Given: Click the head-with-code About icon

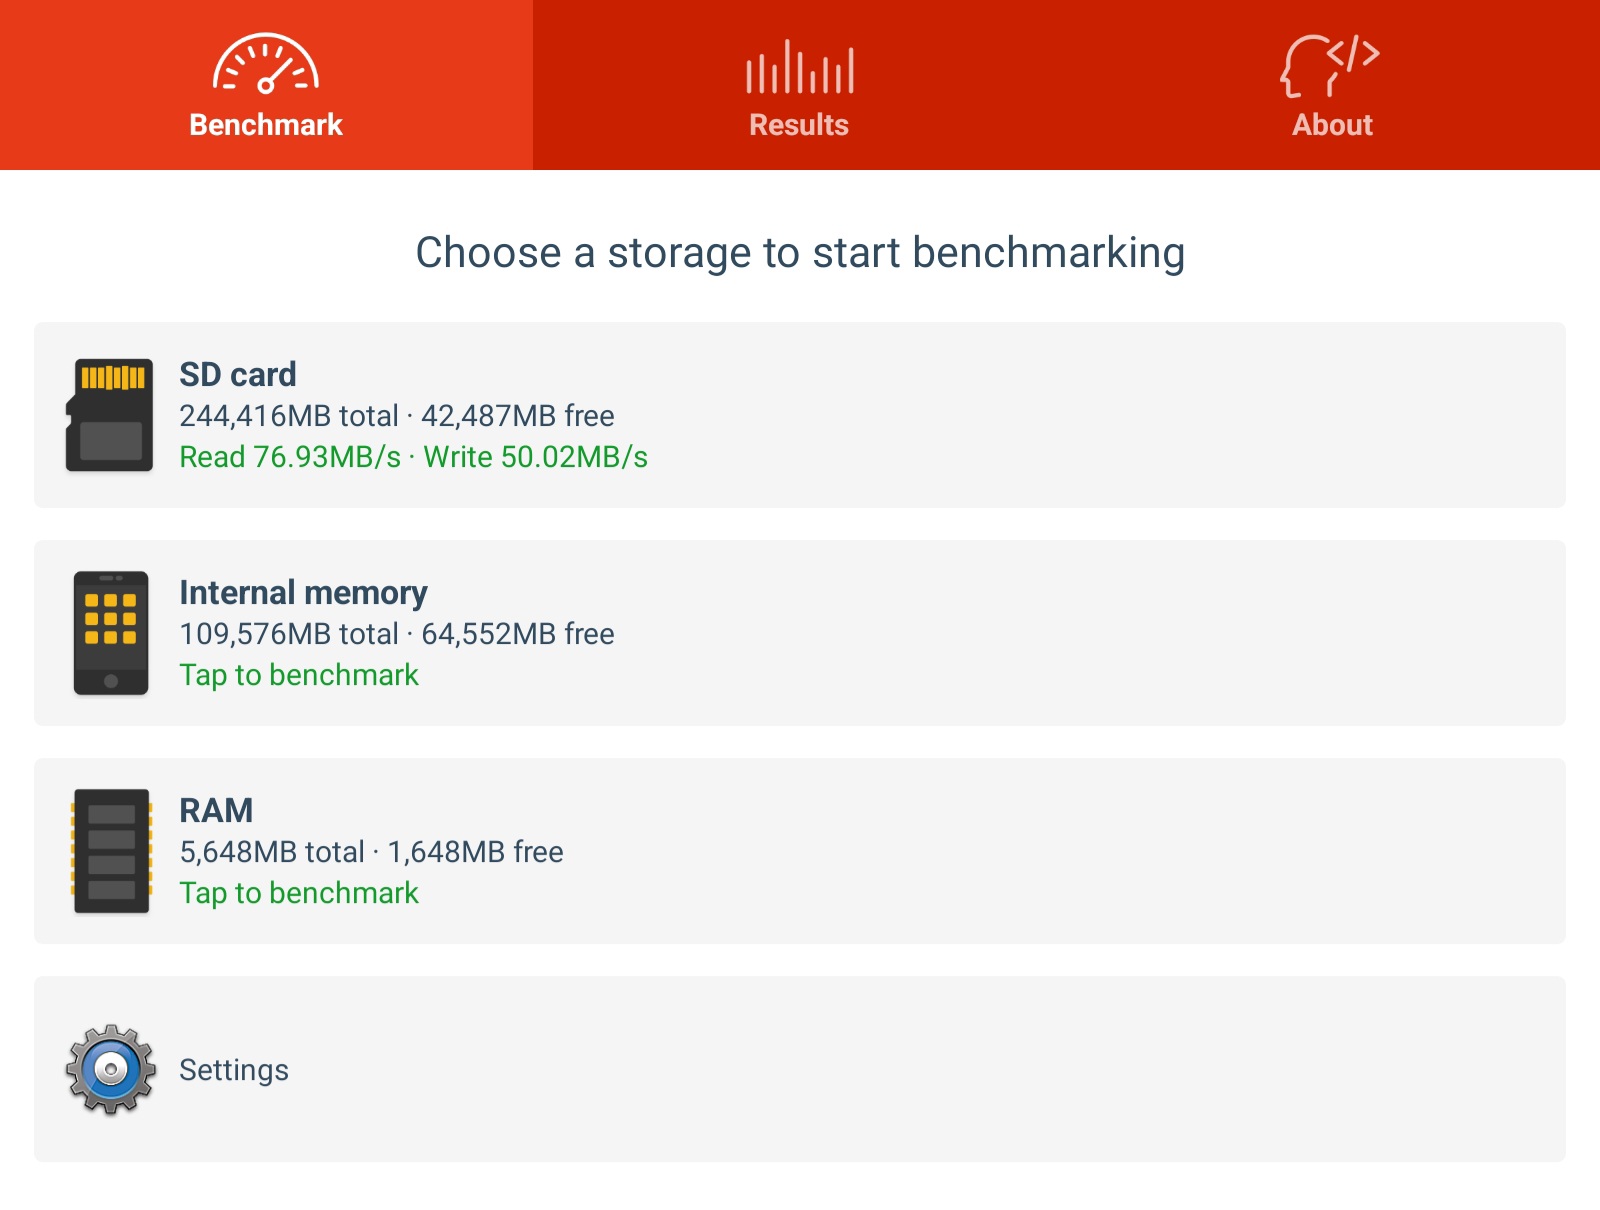Looking at the screenshot, I should (1330, 66).
